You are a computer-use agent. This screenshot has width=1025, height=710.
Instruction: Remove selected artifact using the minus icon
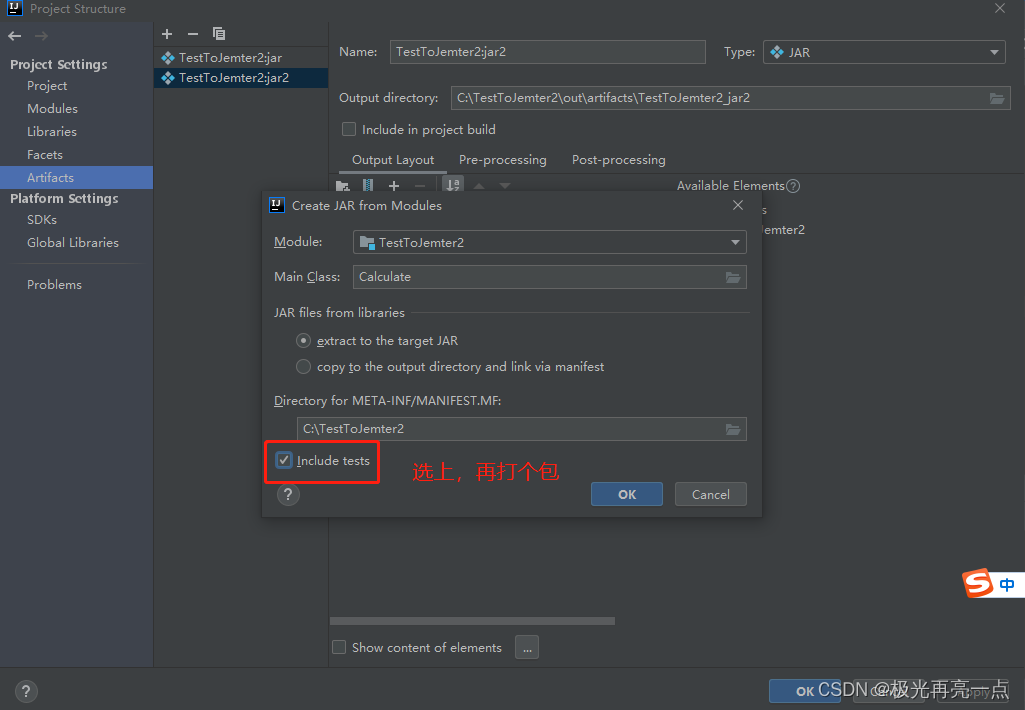click(191, 34)
